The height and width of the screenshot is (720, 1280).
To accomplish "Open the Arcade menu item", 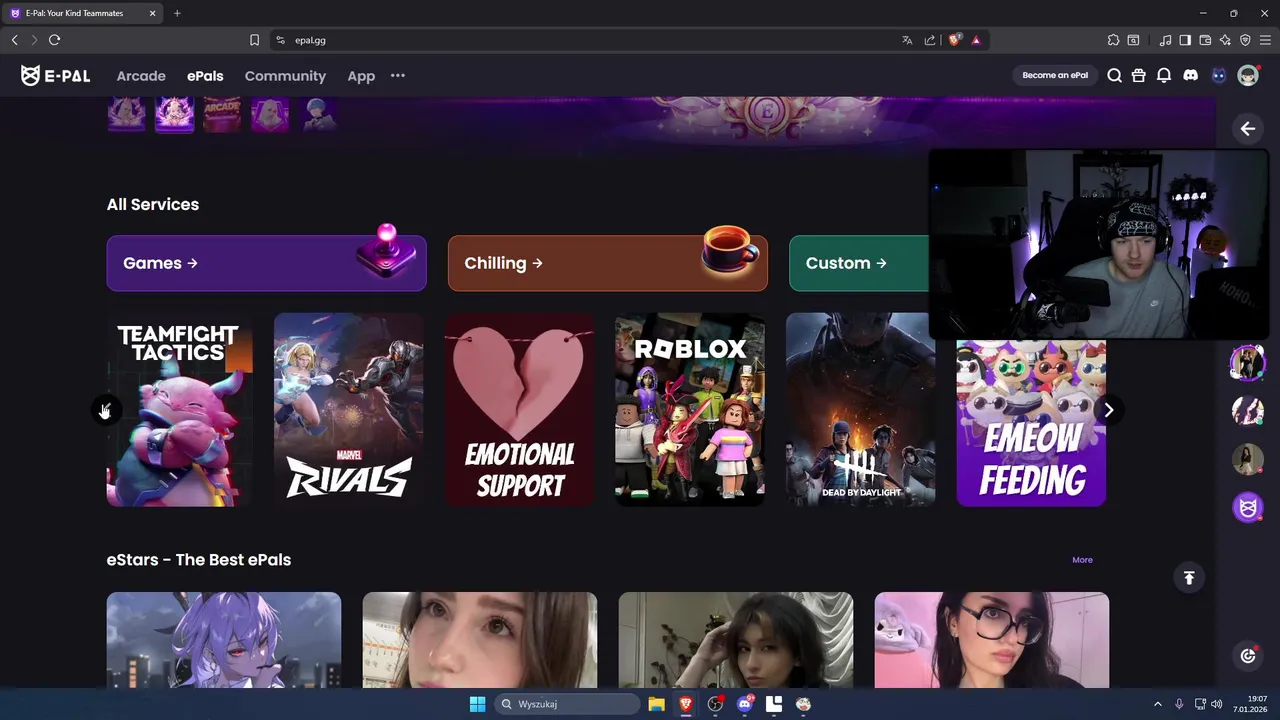I will tap(141, 76).
